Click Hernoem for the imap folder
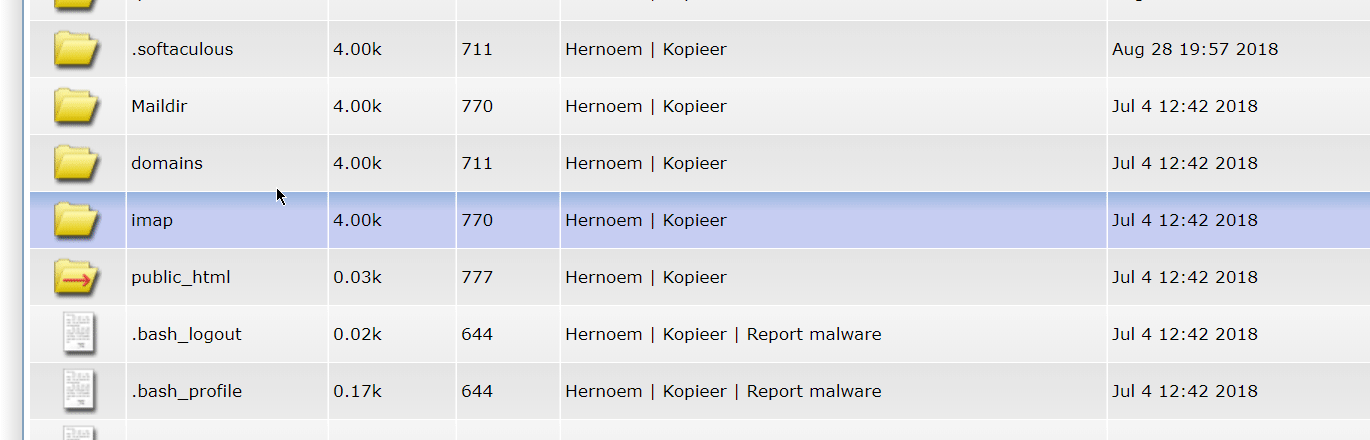 tap(603, 220)
